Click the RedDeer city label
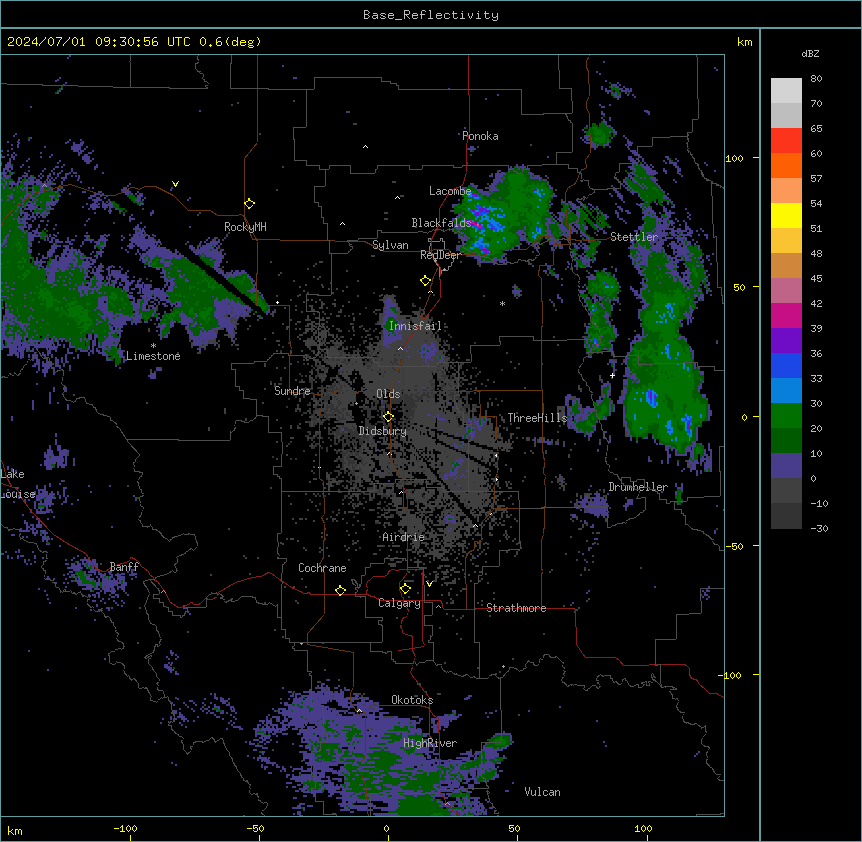Image resolution: width=862 pixels, height=842 pixels. 440,255
